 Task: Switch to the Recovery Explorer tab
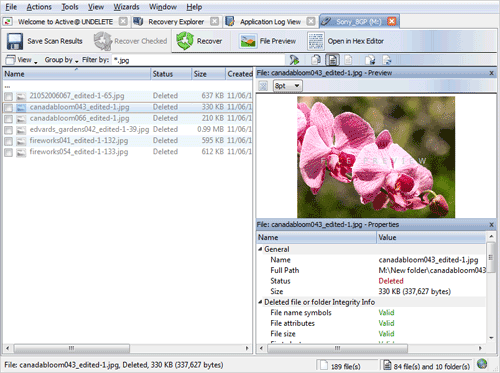176,22
